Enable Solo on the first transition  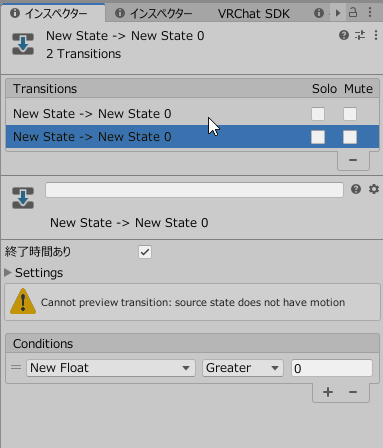tap(318, 114)
